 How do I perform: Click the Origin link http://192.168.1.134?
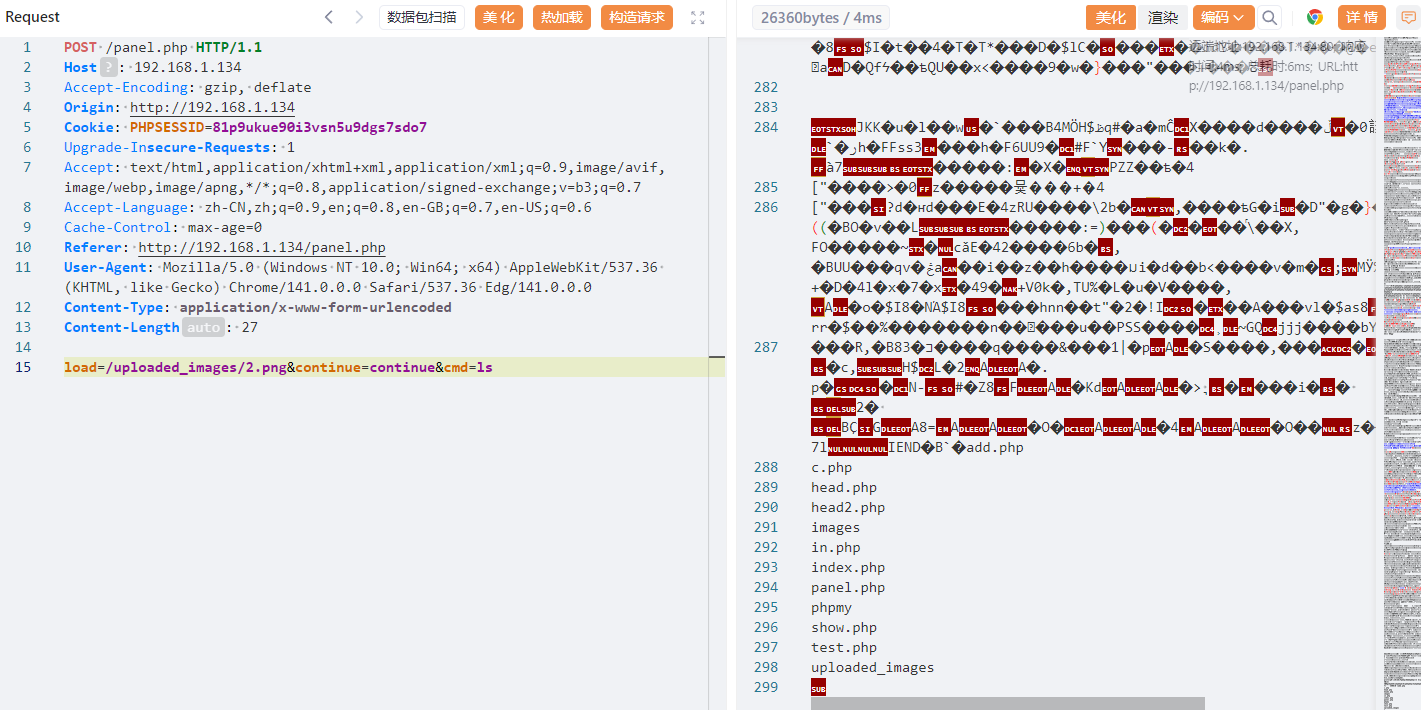[x=212, y=107]
